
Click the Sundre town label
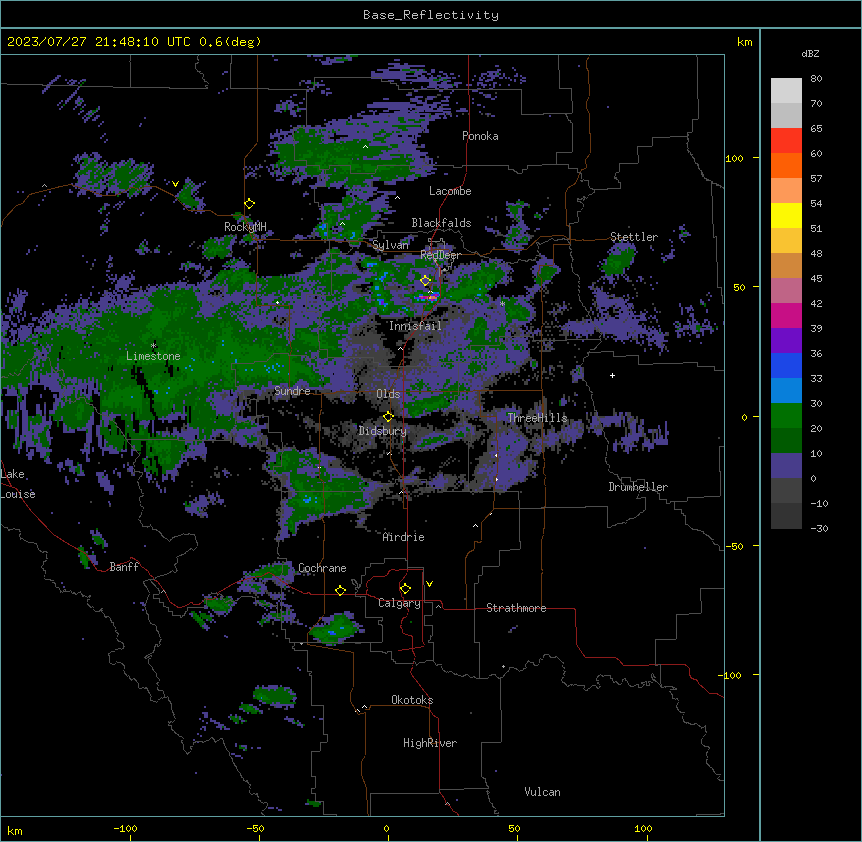[292, 391]
